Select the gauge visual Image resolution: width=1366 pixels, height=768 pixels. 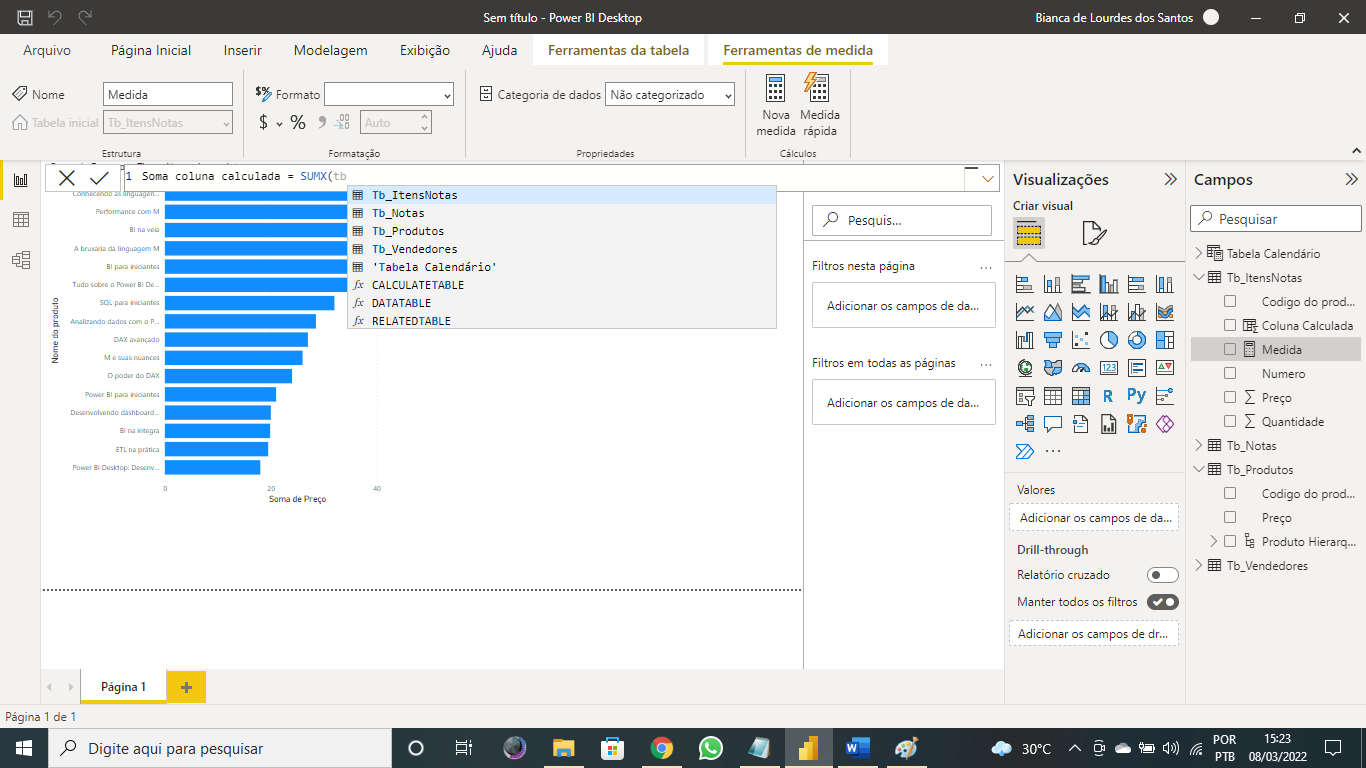pyautogui.click(x=1081, y=368)
